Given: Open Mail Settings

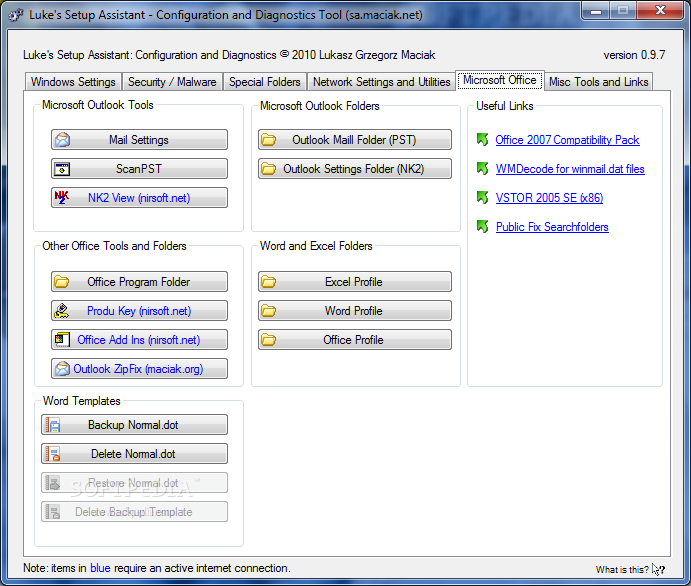Looking at the screenshot, I should click(x=139, y=140).
